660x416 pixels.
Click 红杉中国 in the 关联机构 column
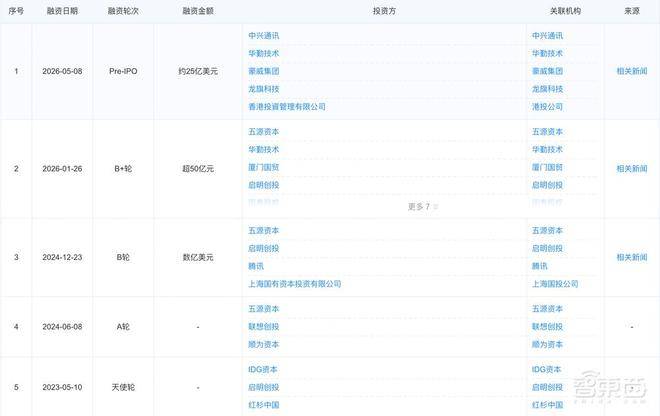(x=547, y=405)
